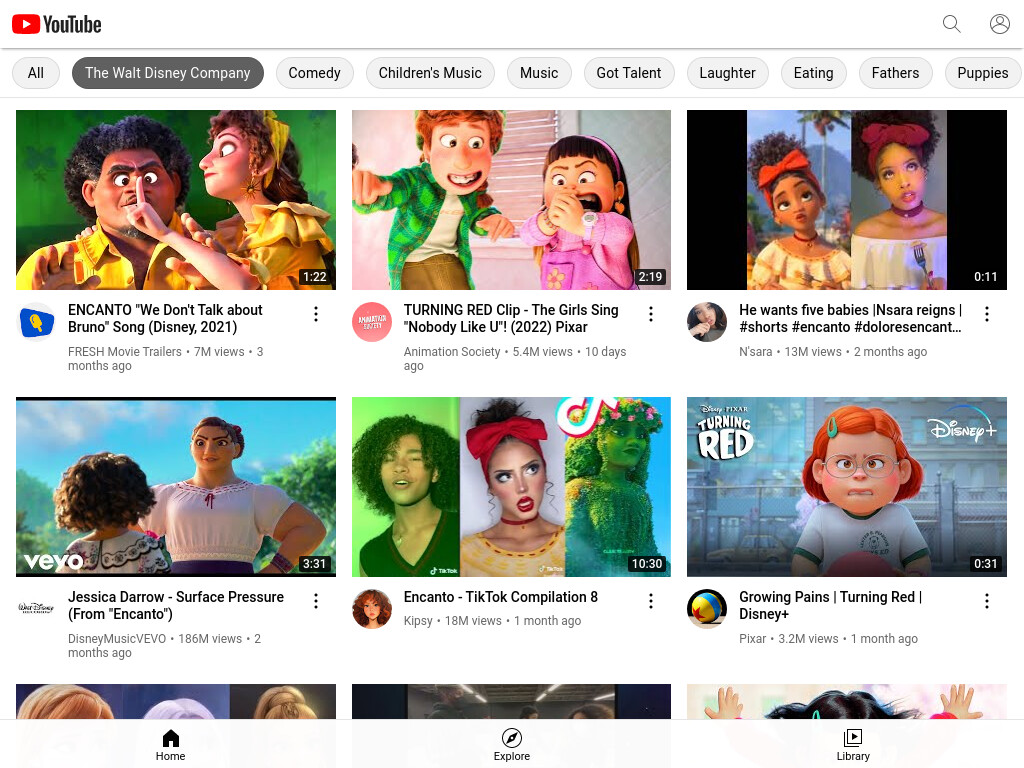
Task: Click the YouTube logo
Action: (57, 25)
